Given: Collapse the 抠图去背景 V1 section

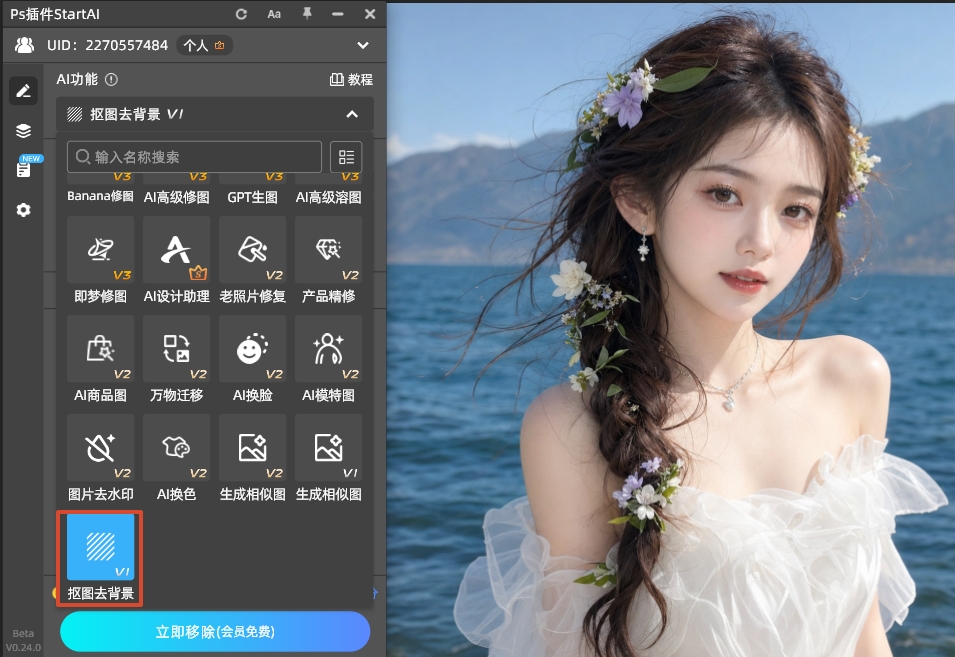Looking at the screenshot, I should coord(352,114).
